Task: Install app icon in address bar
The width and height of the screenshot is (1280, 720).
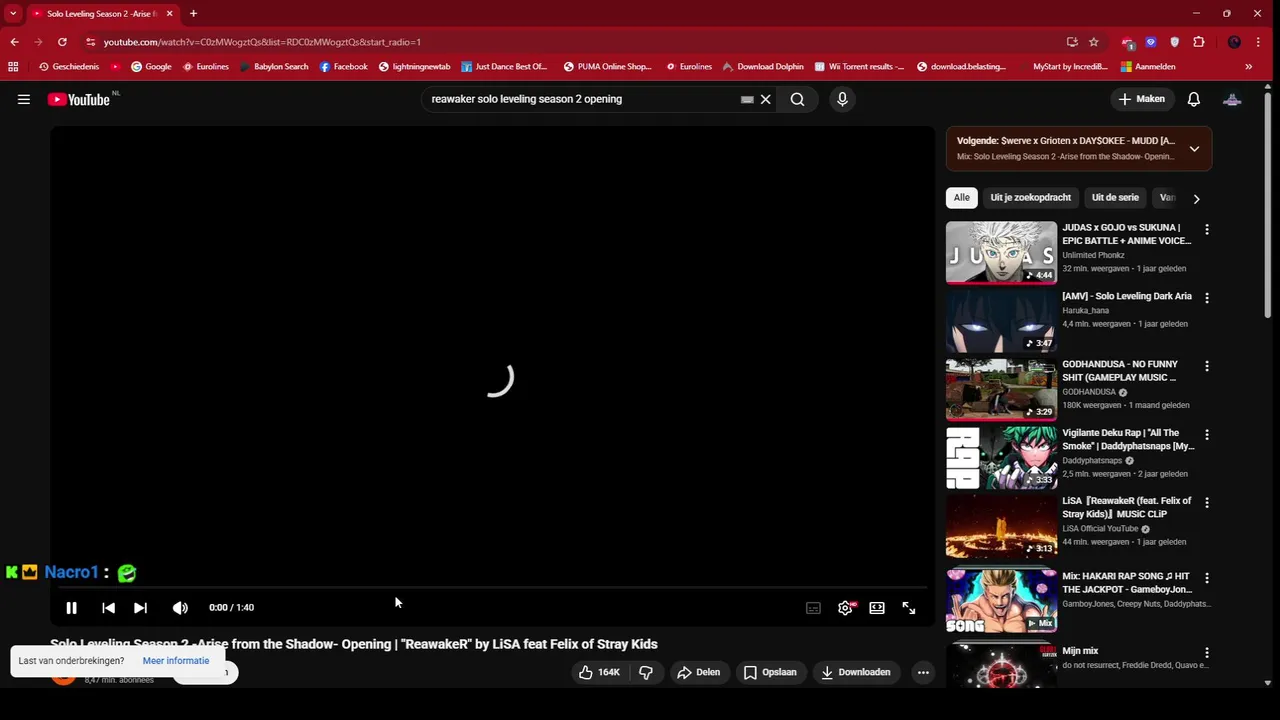Action: (x=1072, y=42)
